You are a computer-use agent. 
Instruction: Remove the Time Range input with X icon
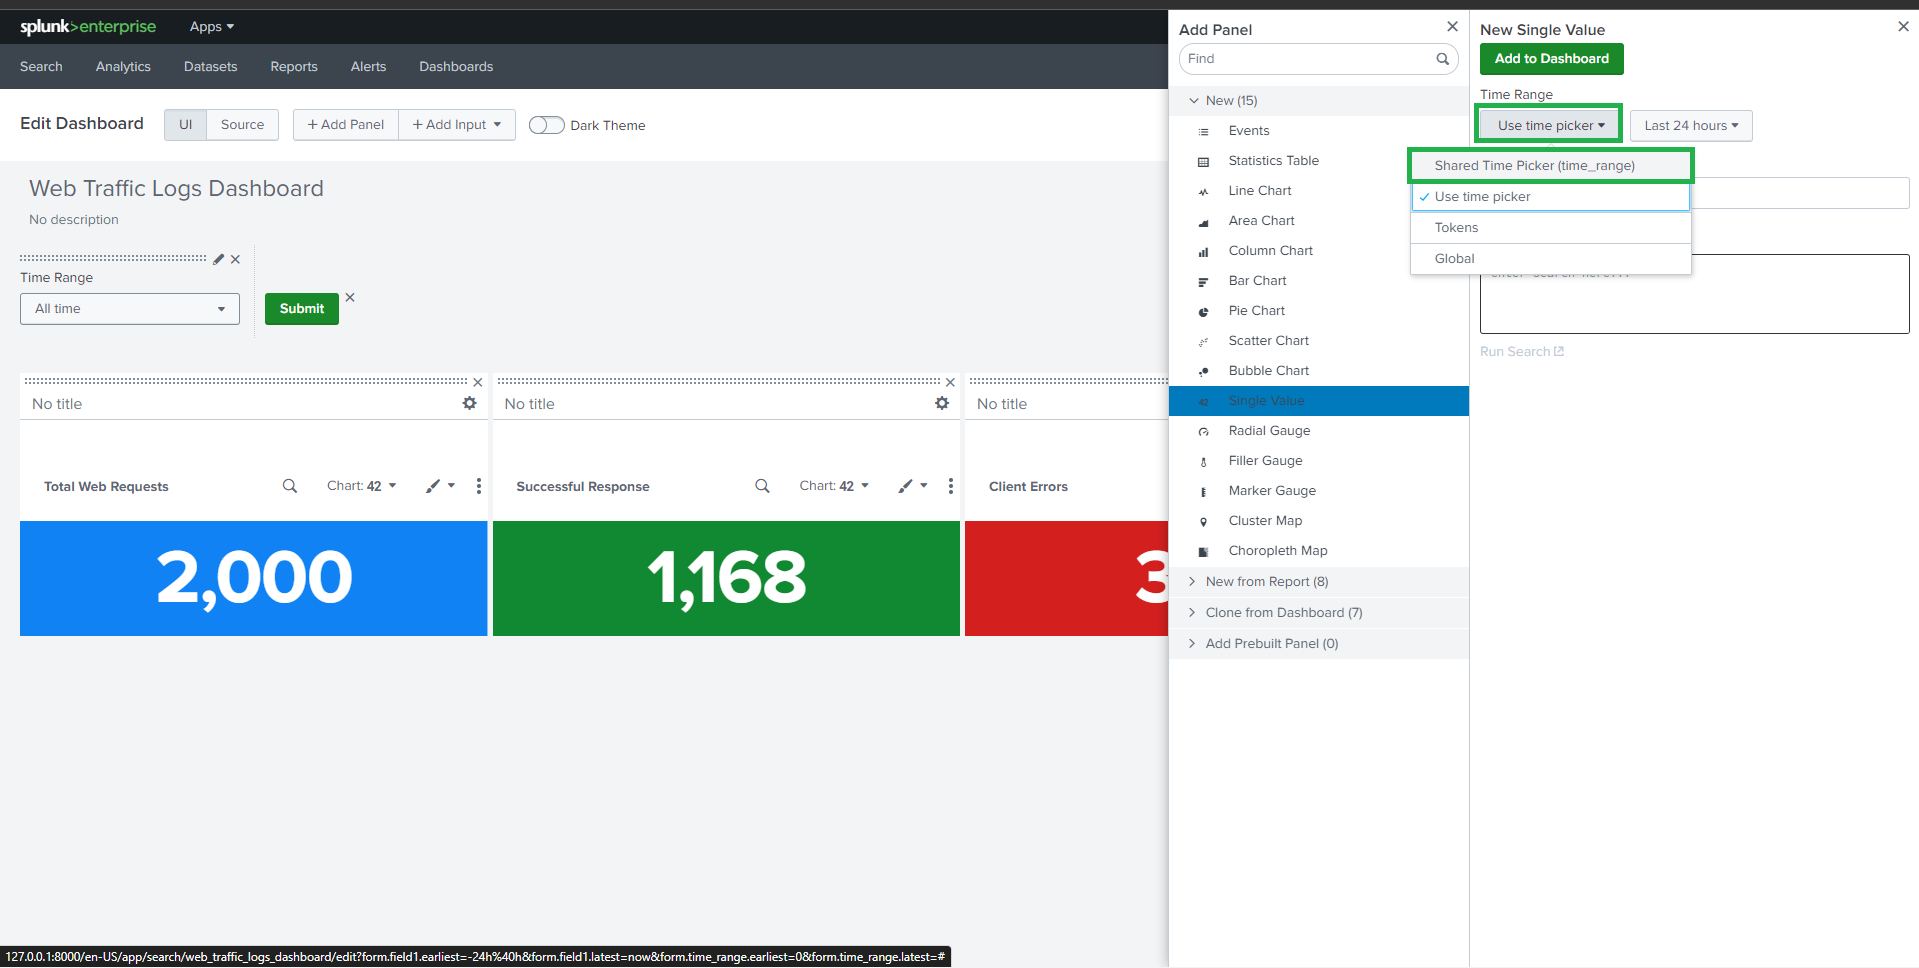click(x=235, y=259)
